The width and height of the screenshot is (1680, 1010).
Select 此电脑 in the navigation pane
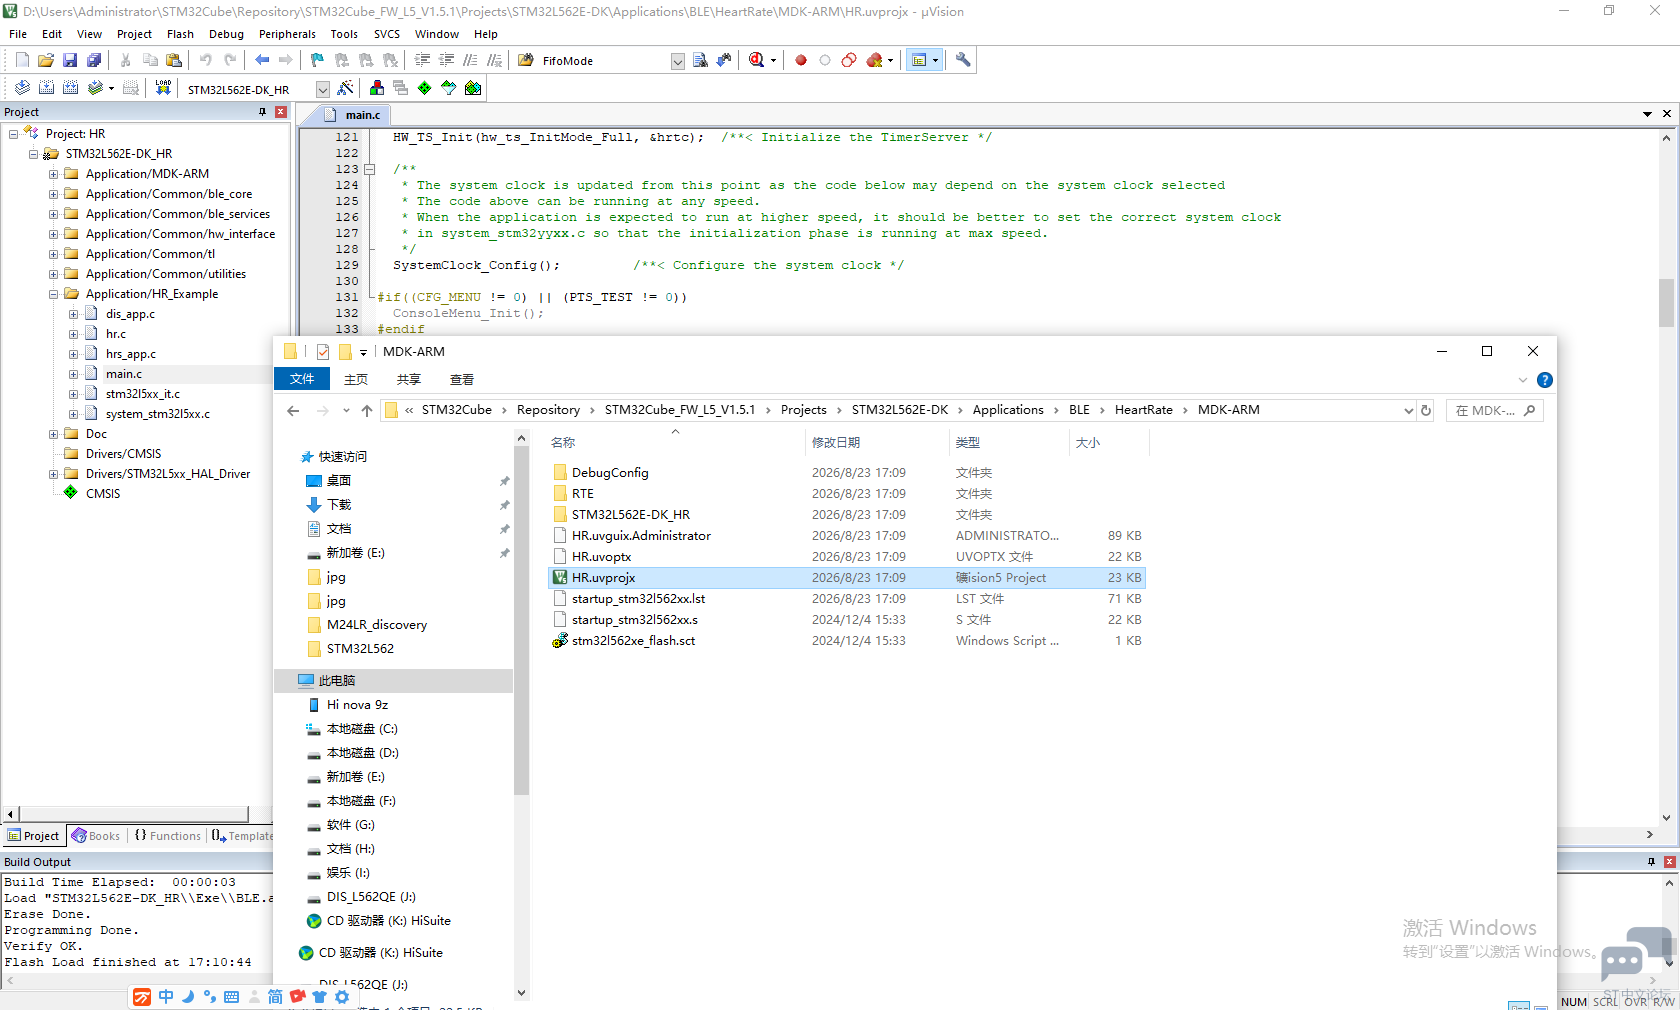pos(393,681)
